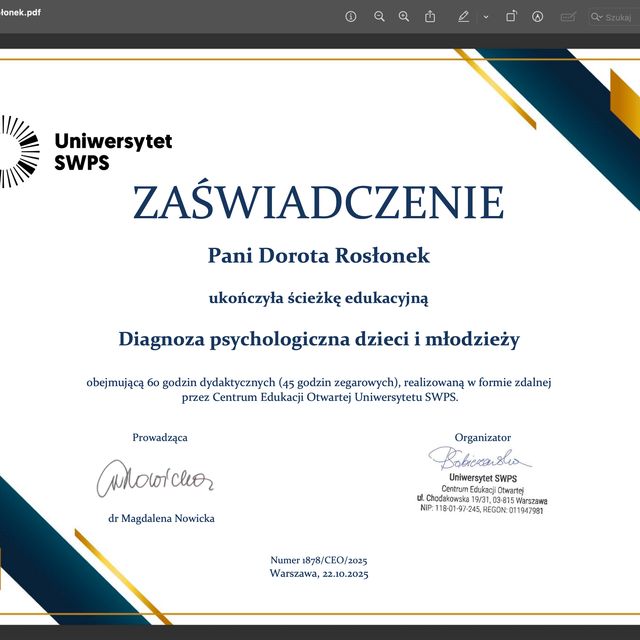
Task: Click the NIP and REGON line
Action: coord(482,509)
